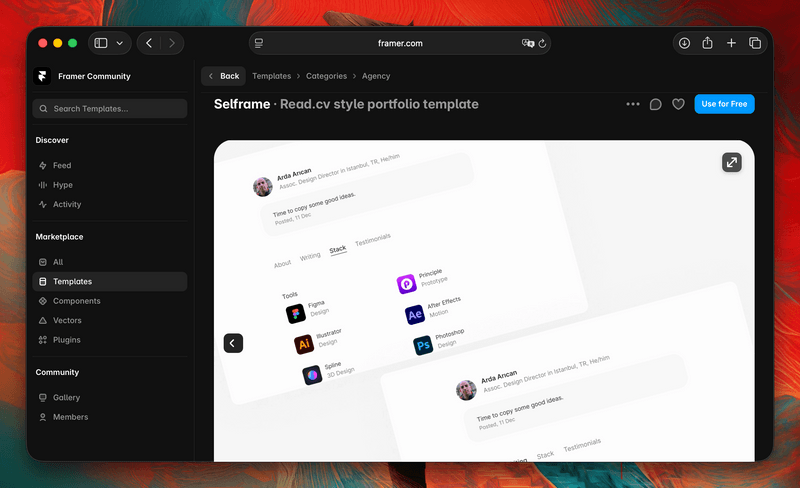Reload the page with refresh icon
This screenshot has width=800, height=488.
click(x=542, y=43)
